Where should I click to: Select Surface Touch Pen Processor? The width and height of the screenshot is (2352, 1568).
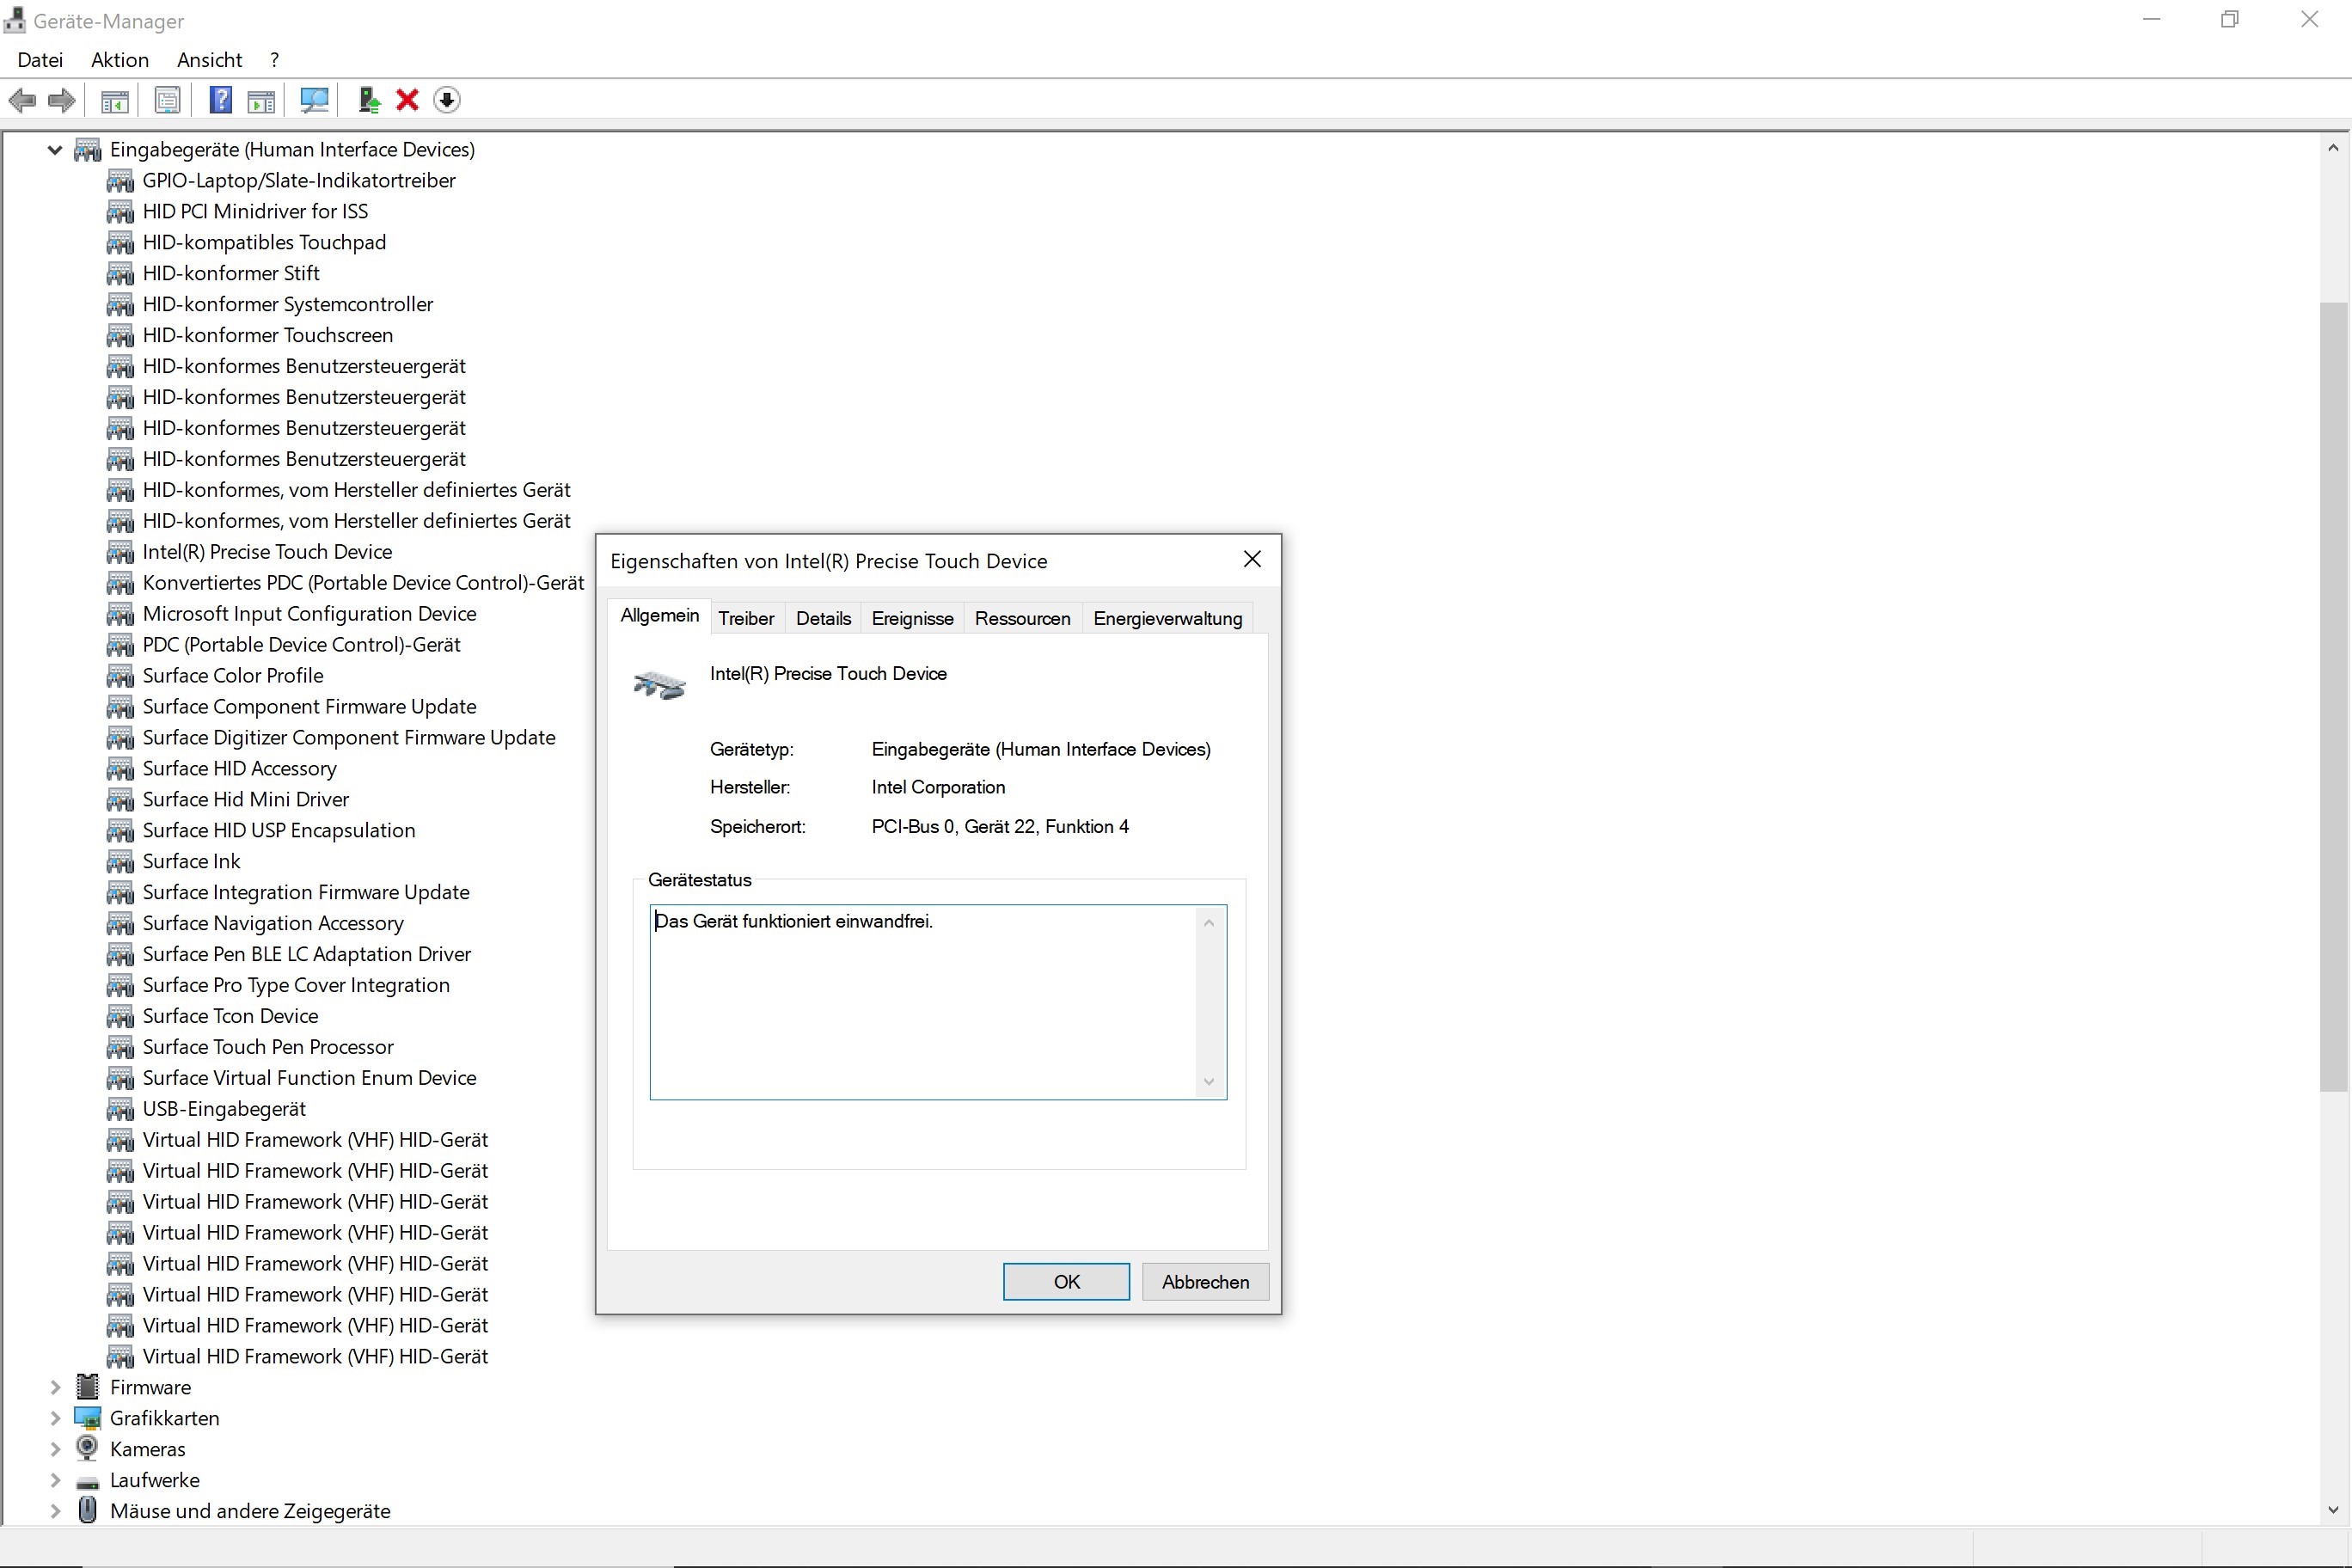point(268,1047)
